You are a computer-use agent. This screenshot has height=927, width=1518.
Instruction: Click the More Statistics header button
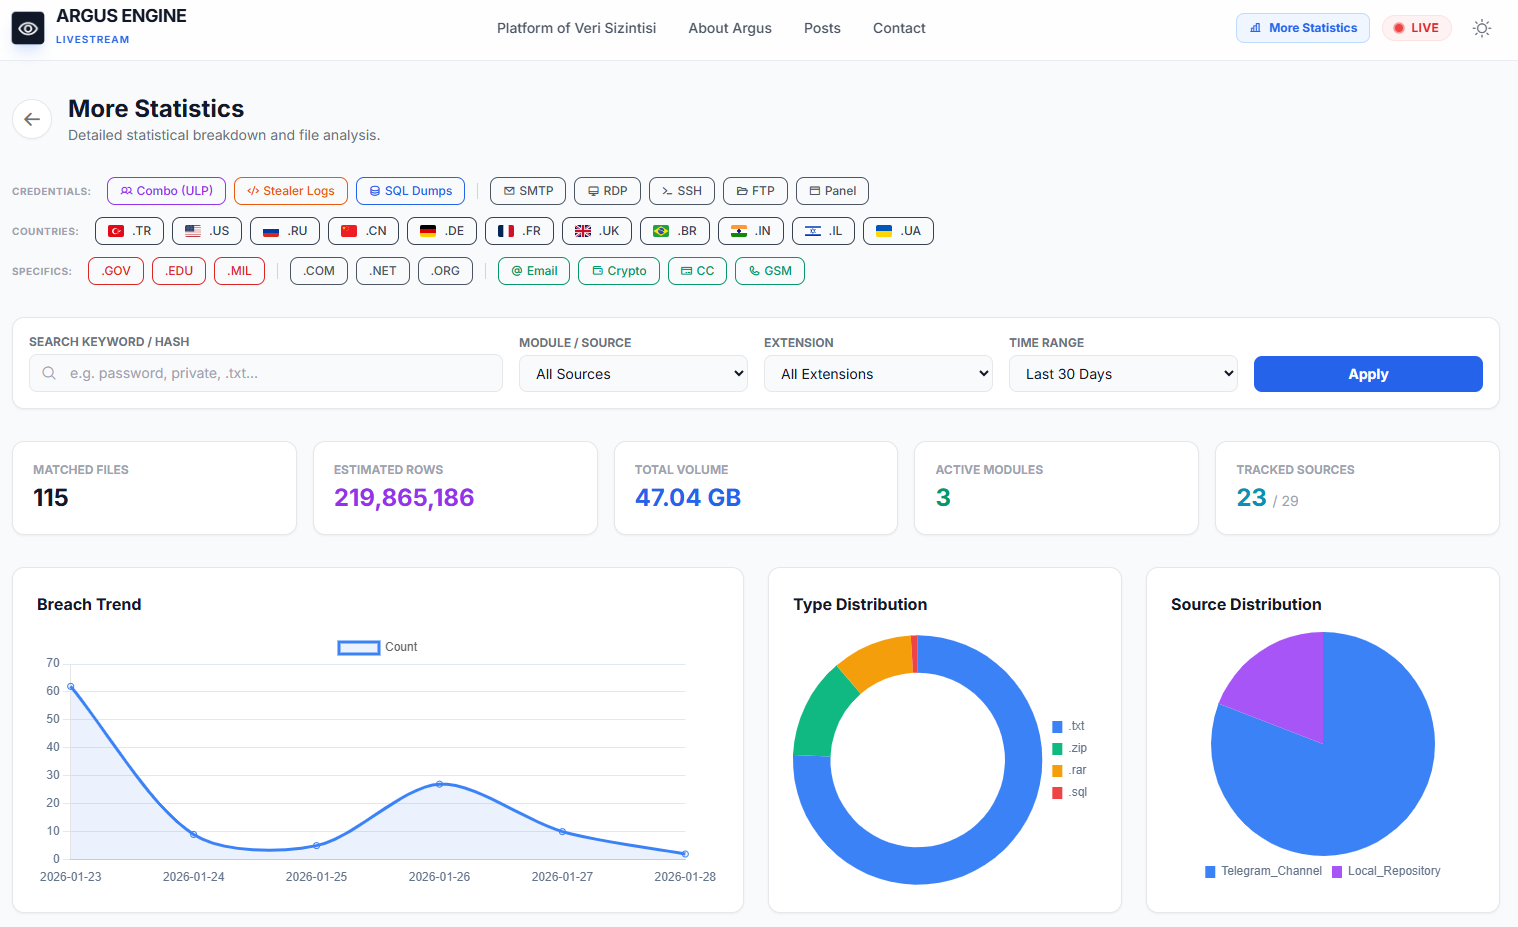tap(1303, 28)
